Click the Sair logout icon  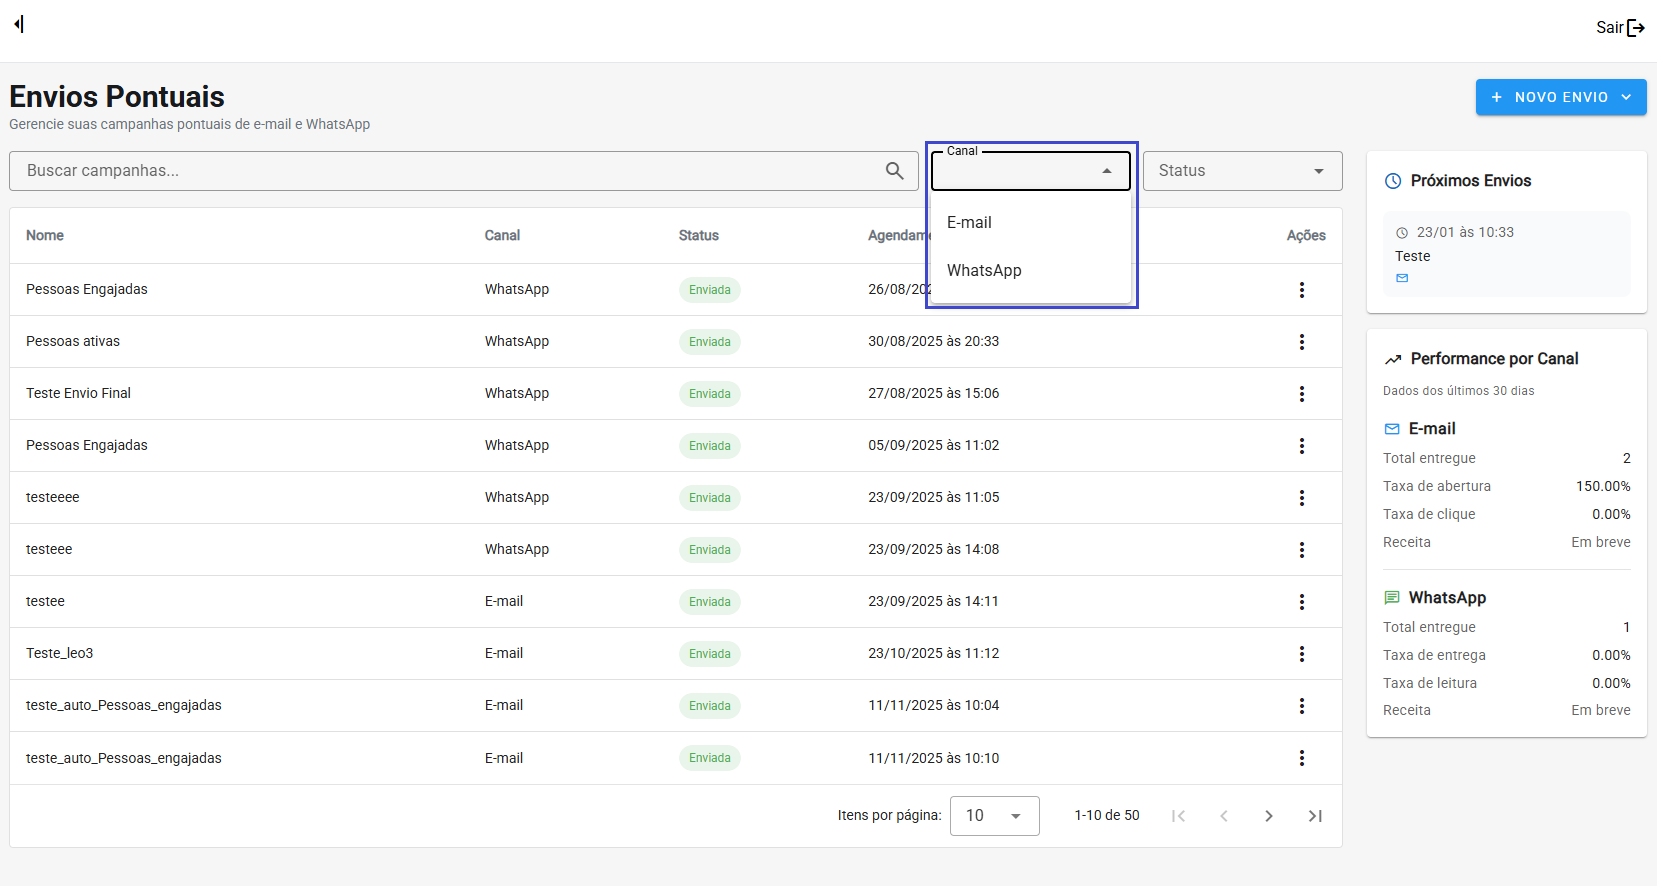coord(1635,28)
